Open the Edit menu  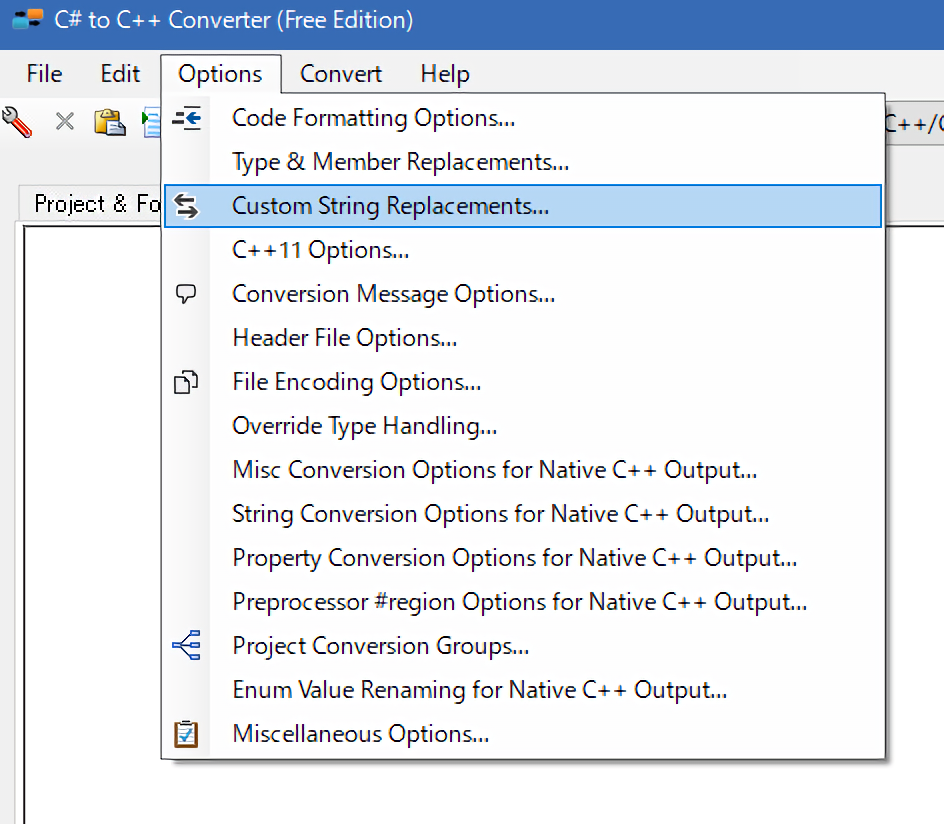(x=120, y=74)
